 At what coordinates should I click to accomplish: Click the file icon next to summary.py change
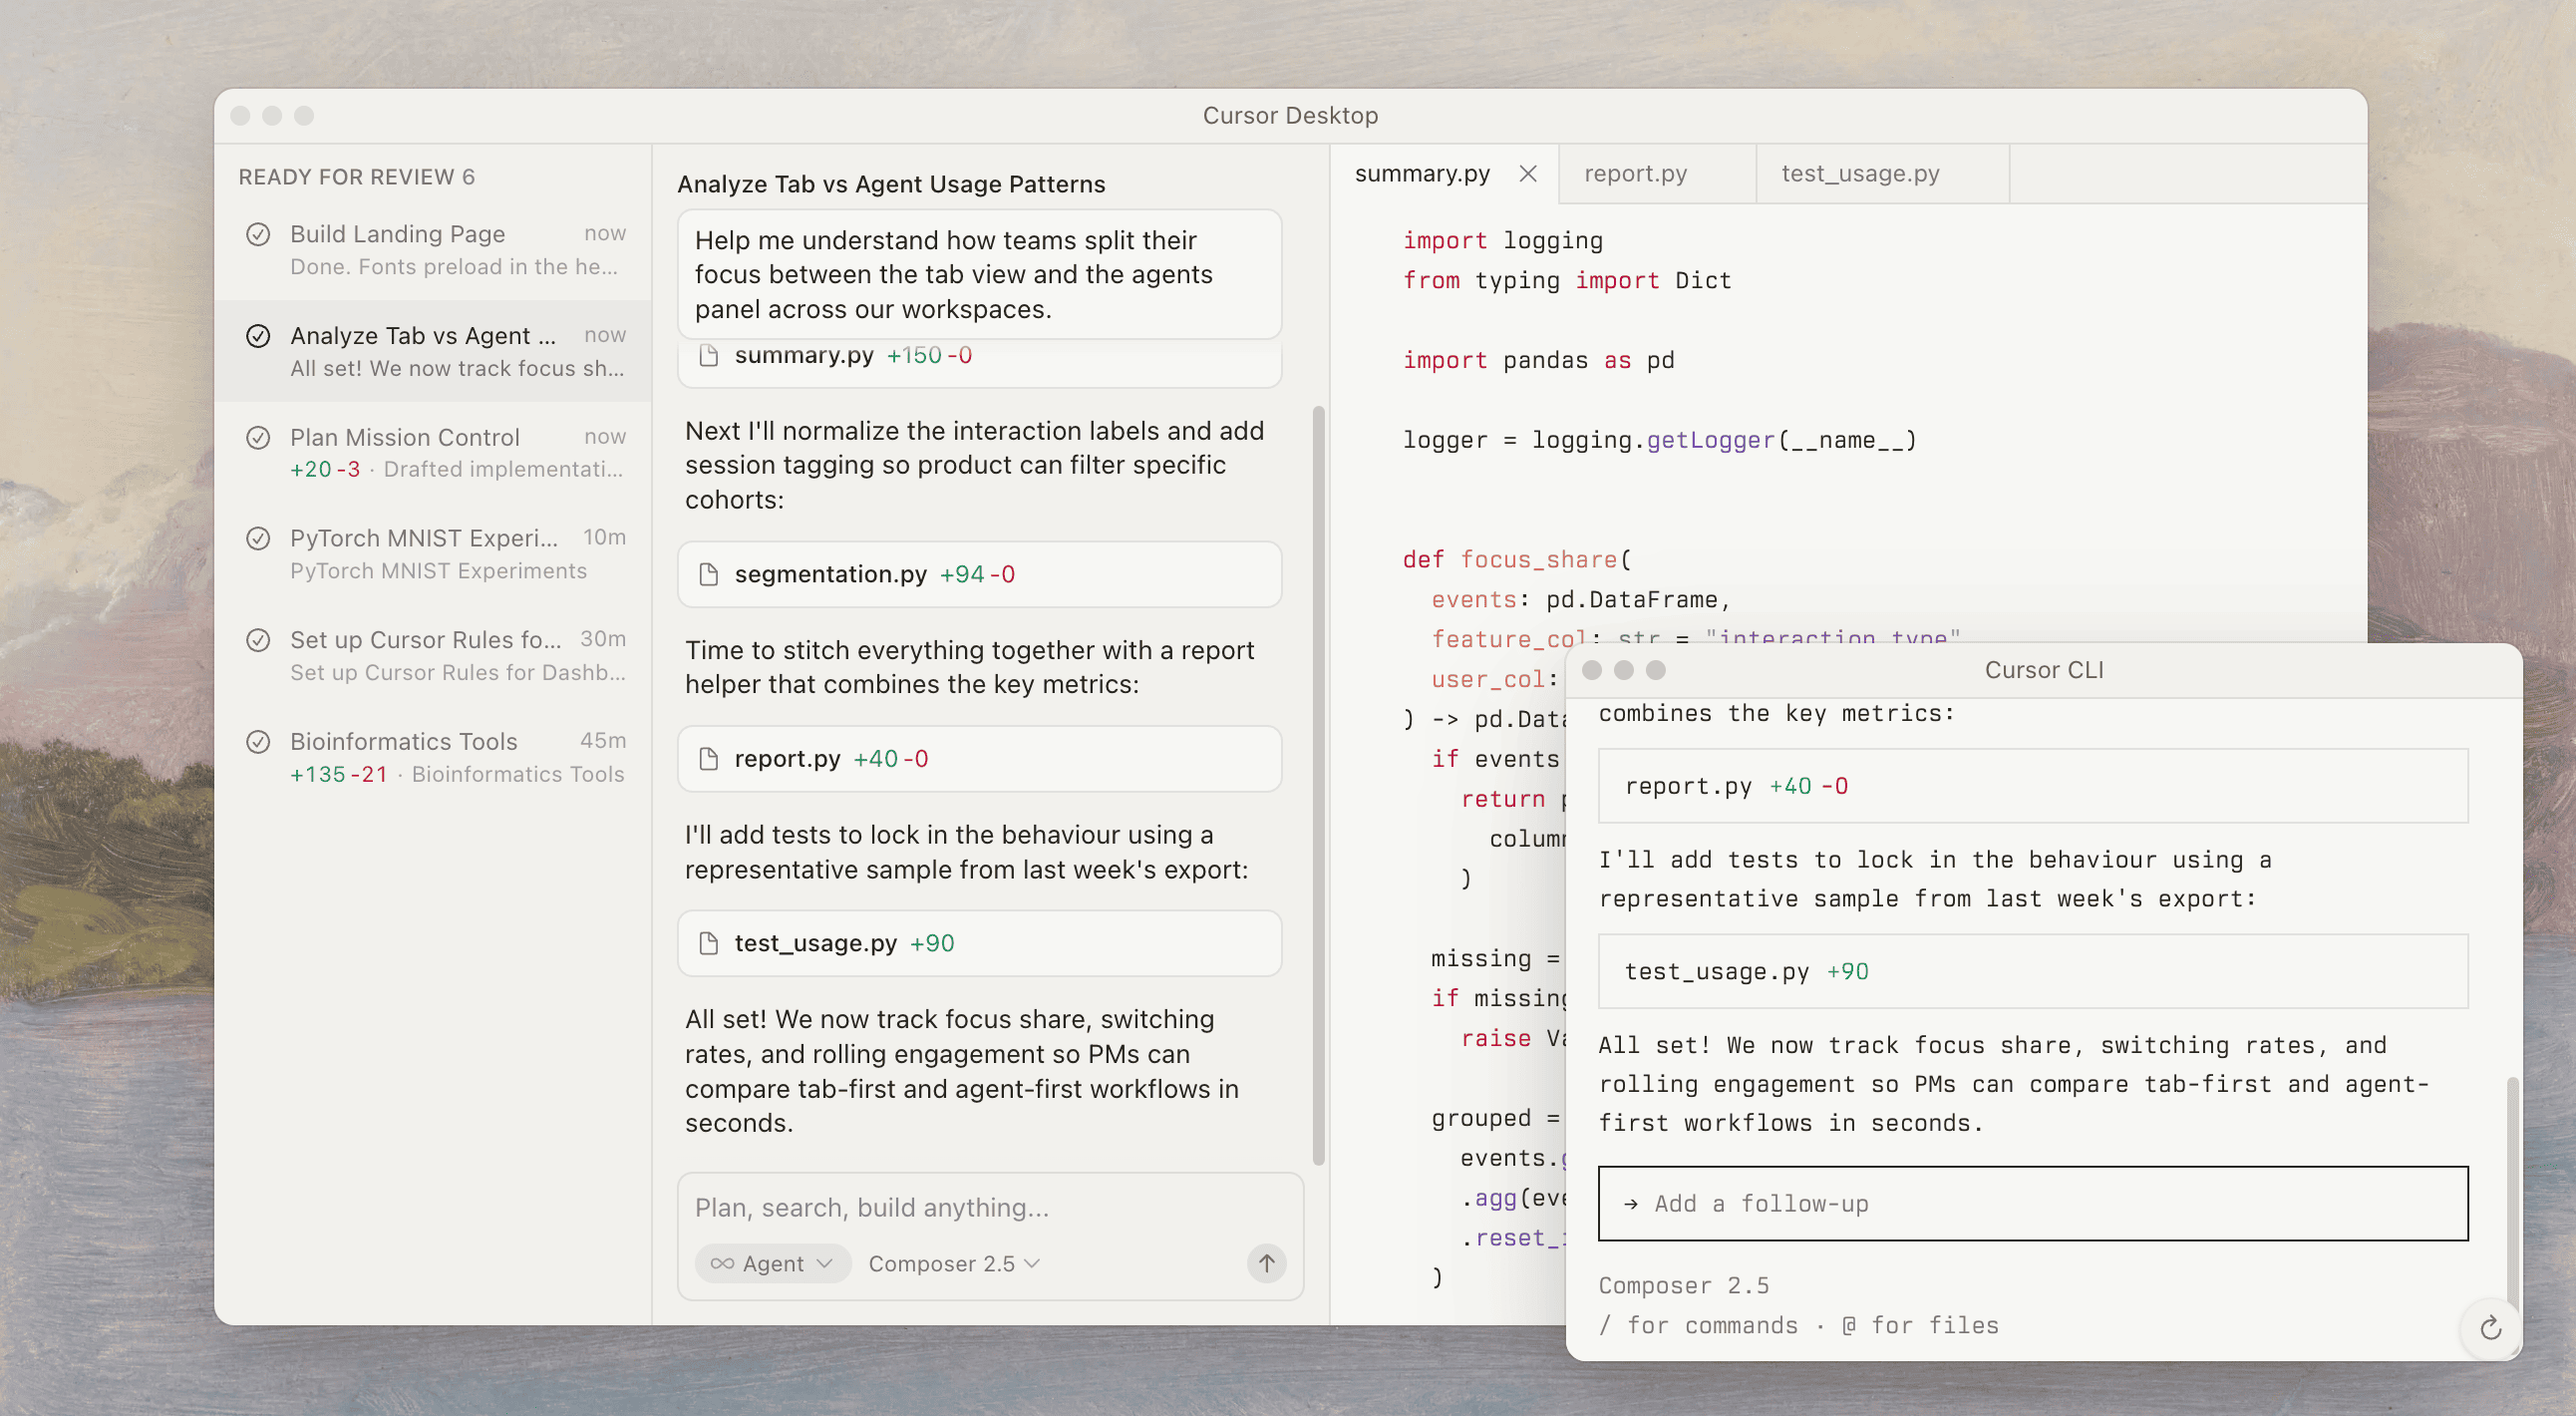click(x=709, y=355)
